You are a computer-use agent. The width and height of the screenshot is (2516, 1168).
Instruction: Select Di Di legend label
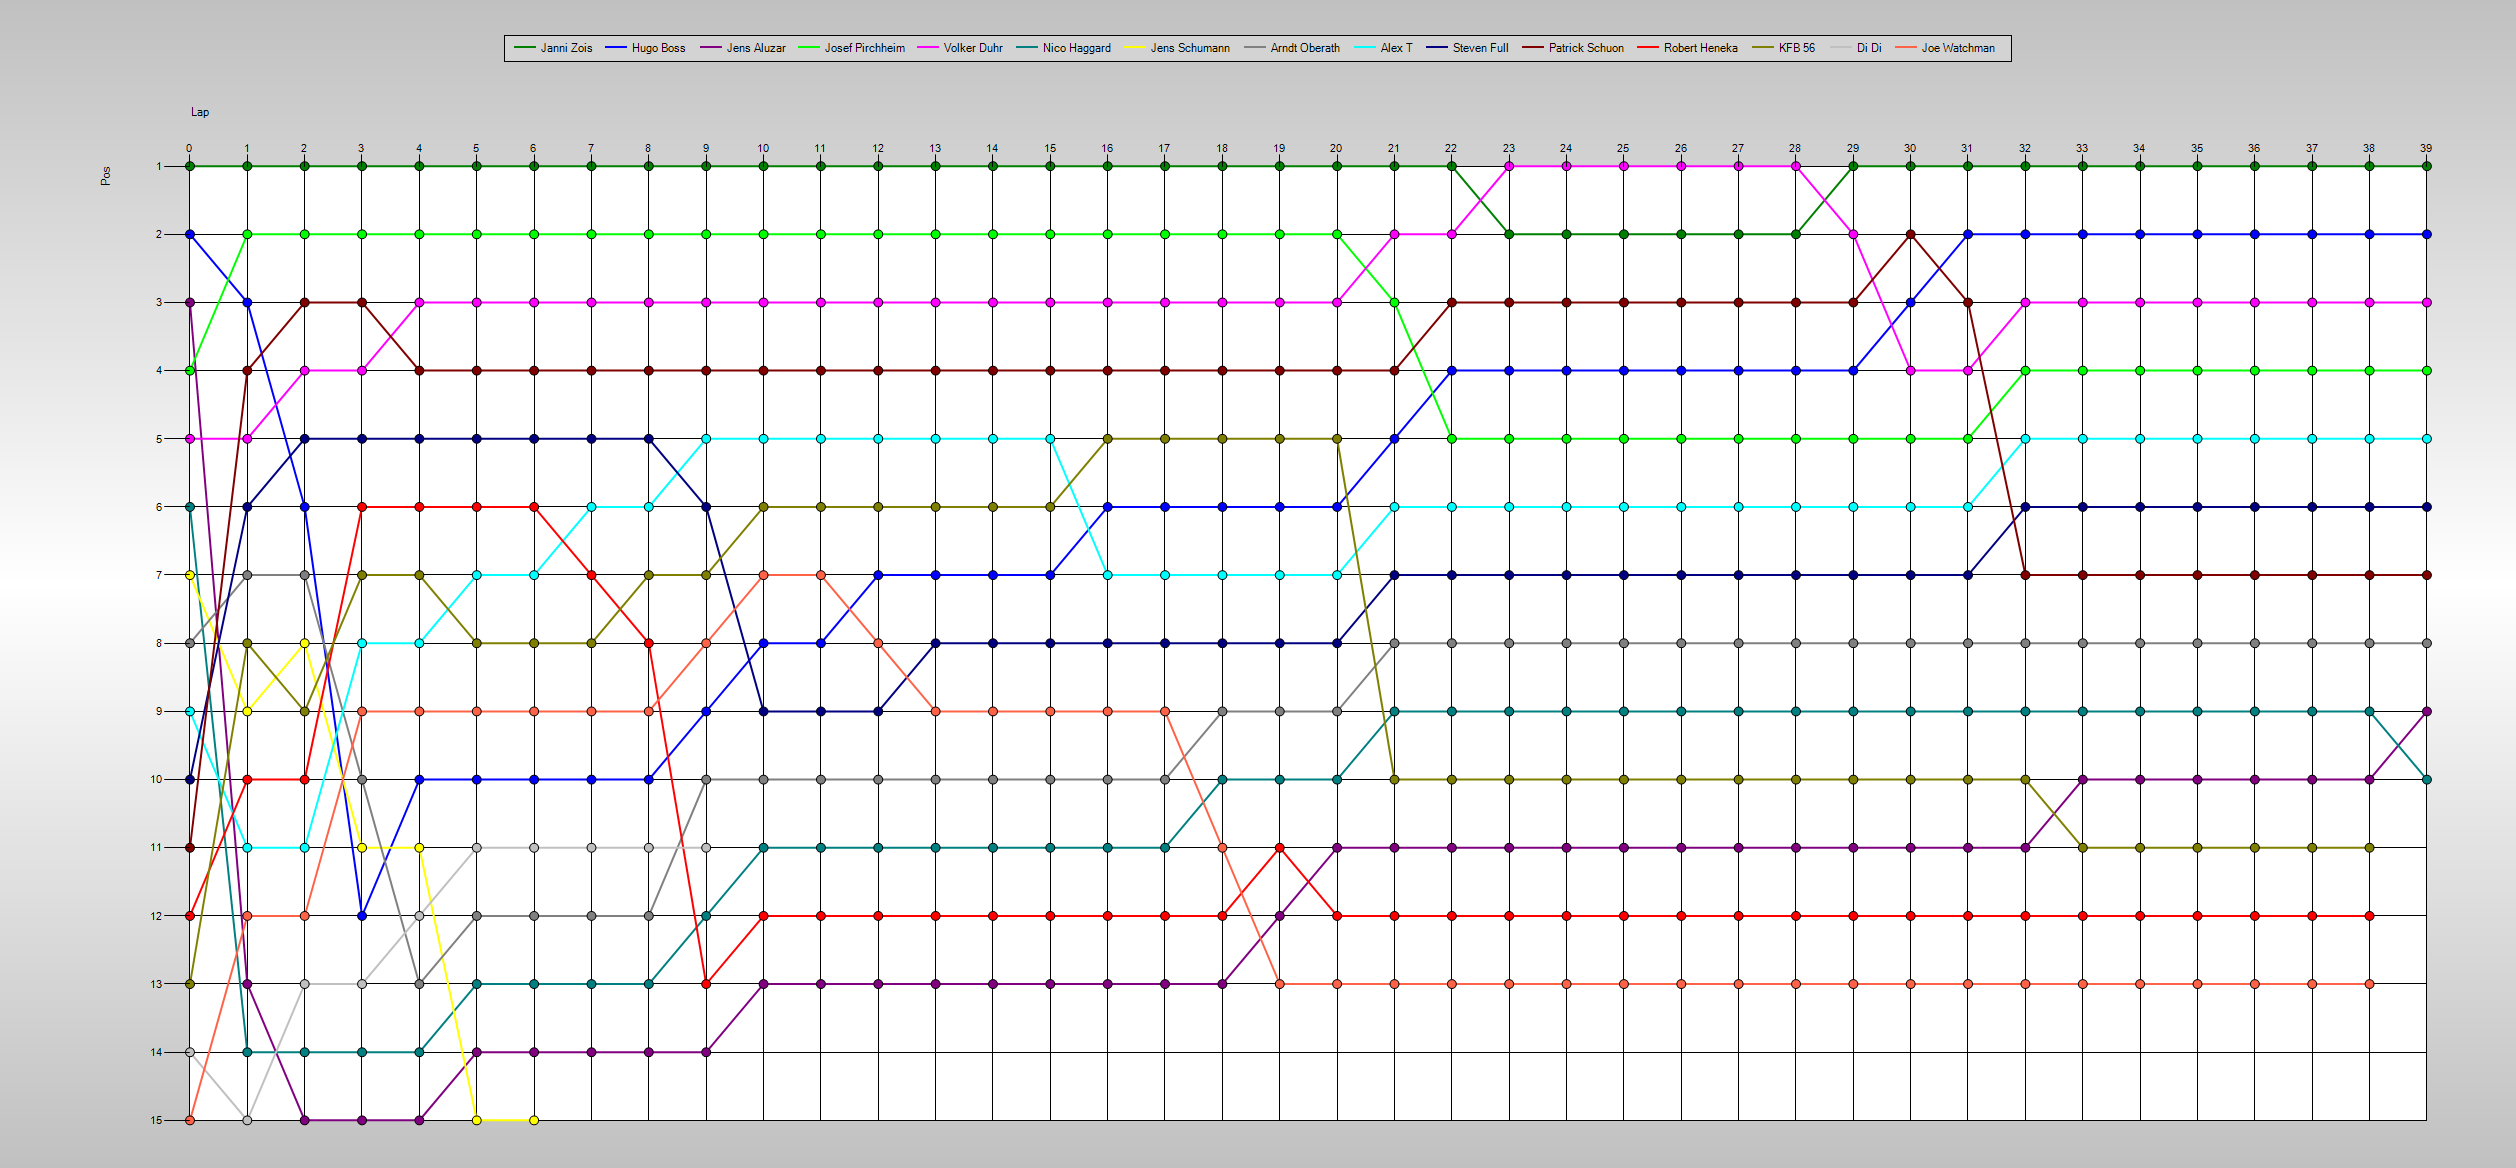point(1869,48)
